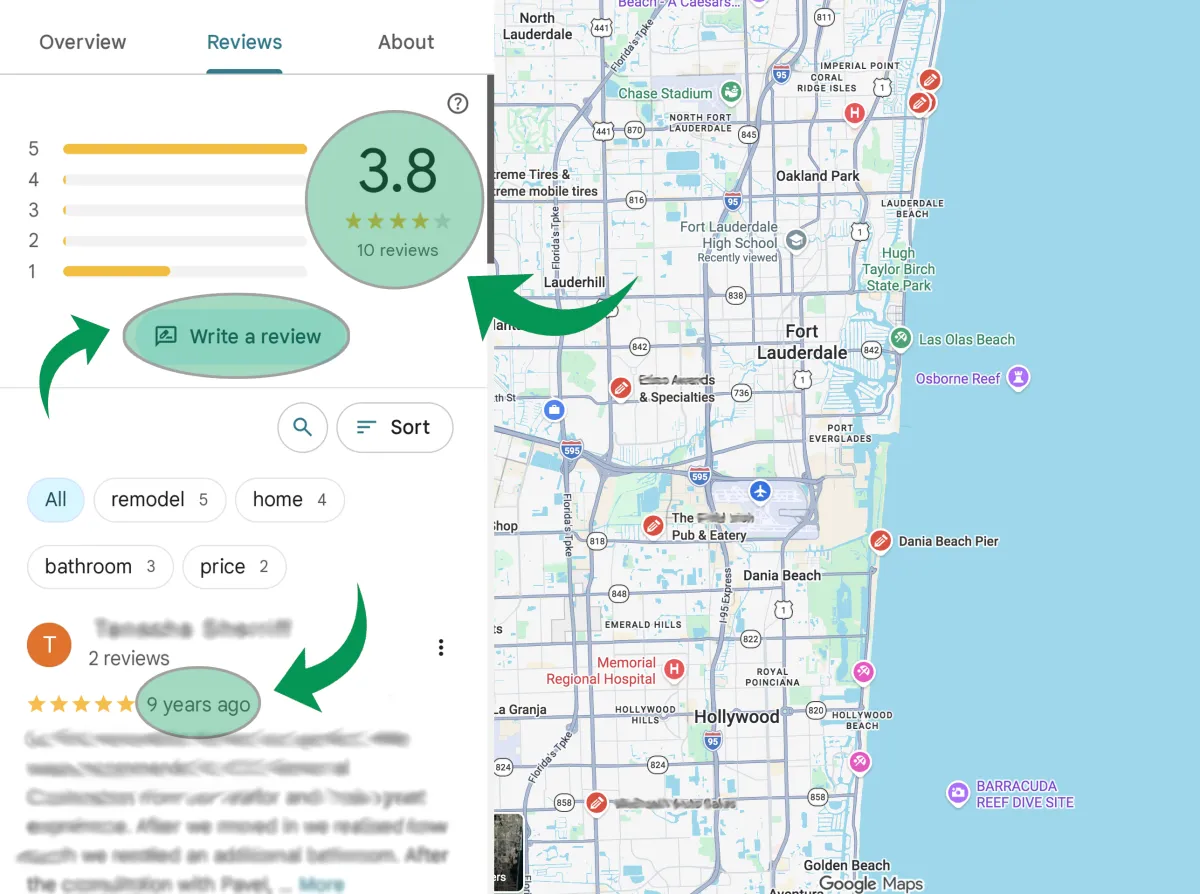Filter reviews by bathroom chip
Screen dimensions: 1200x894
pos(100,566)
